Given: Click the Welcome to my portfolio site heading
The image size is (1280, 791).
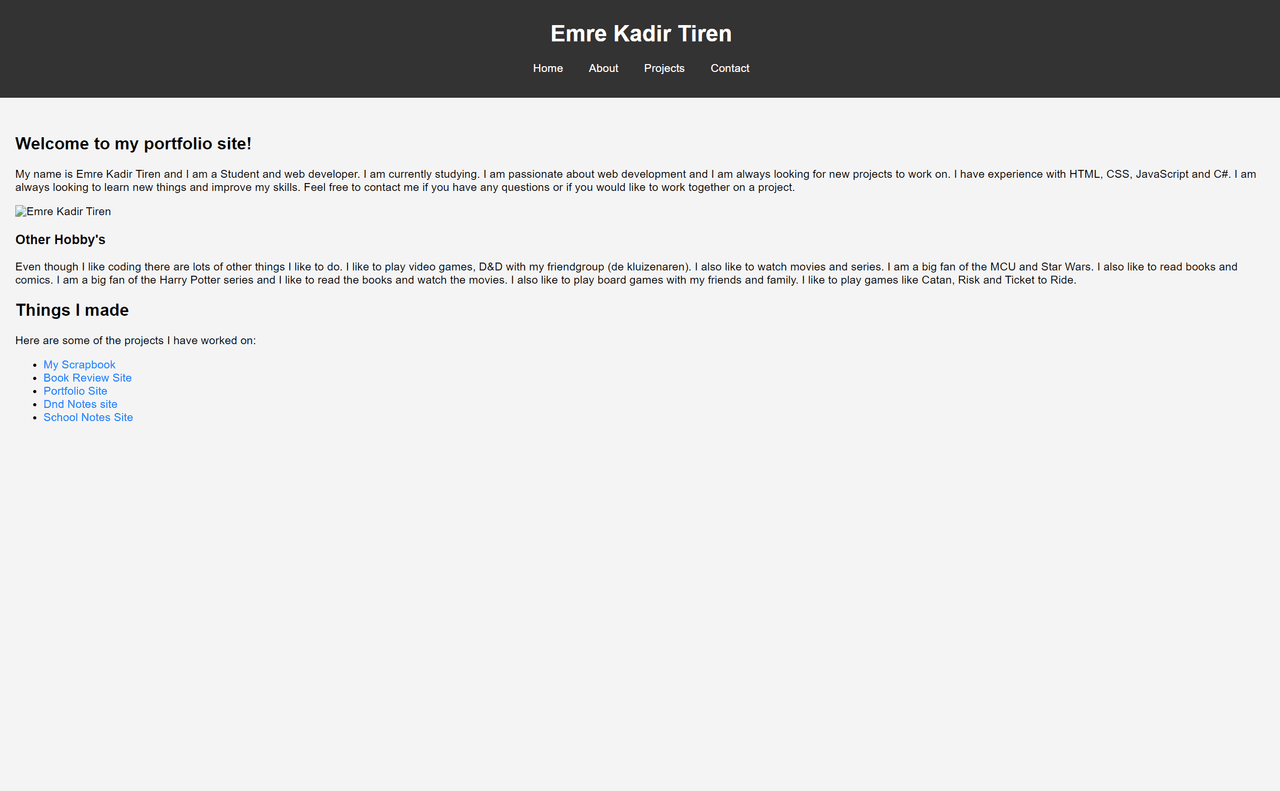Looking at the screenshot, I should coord(133,144).
